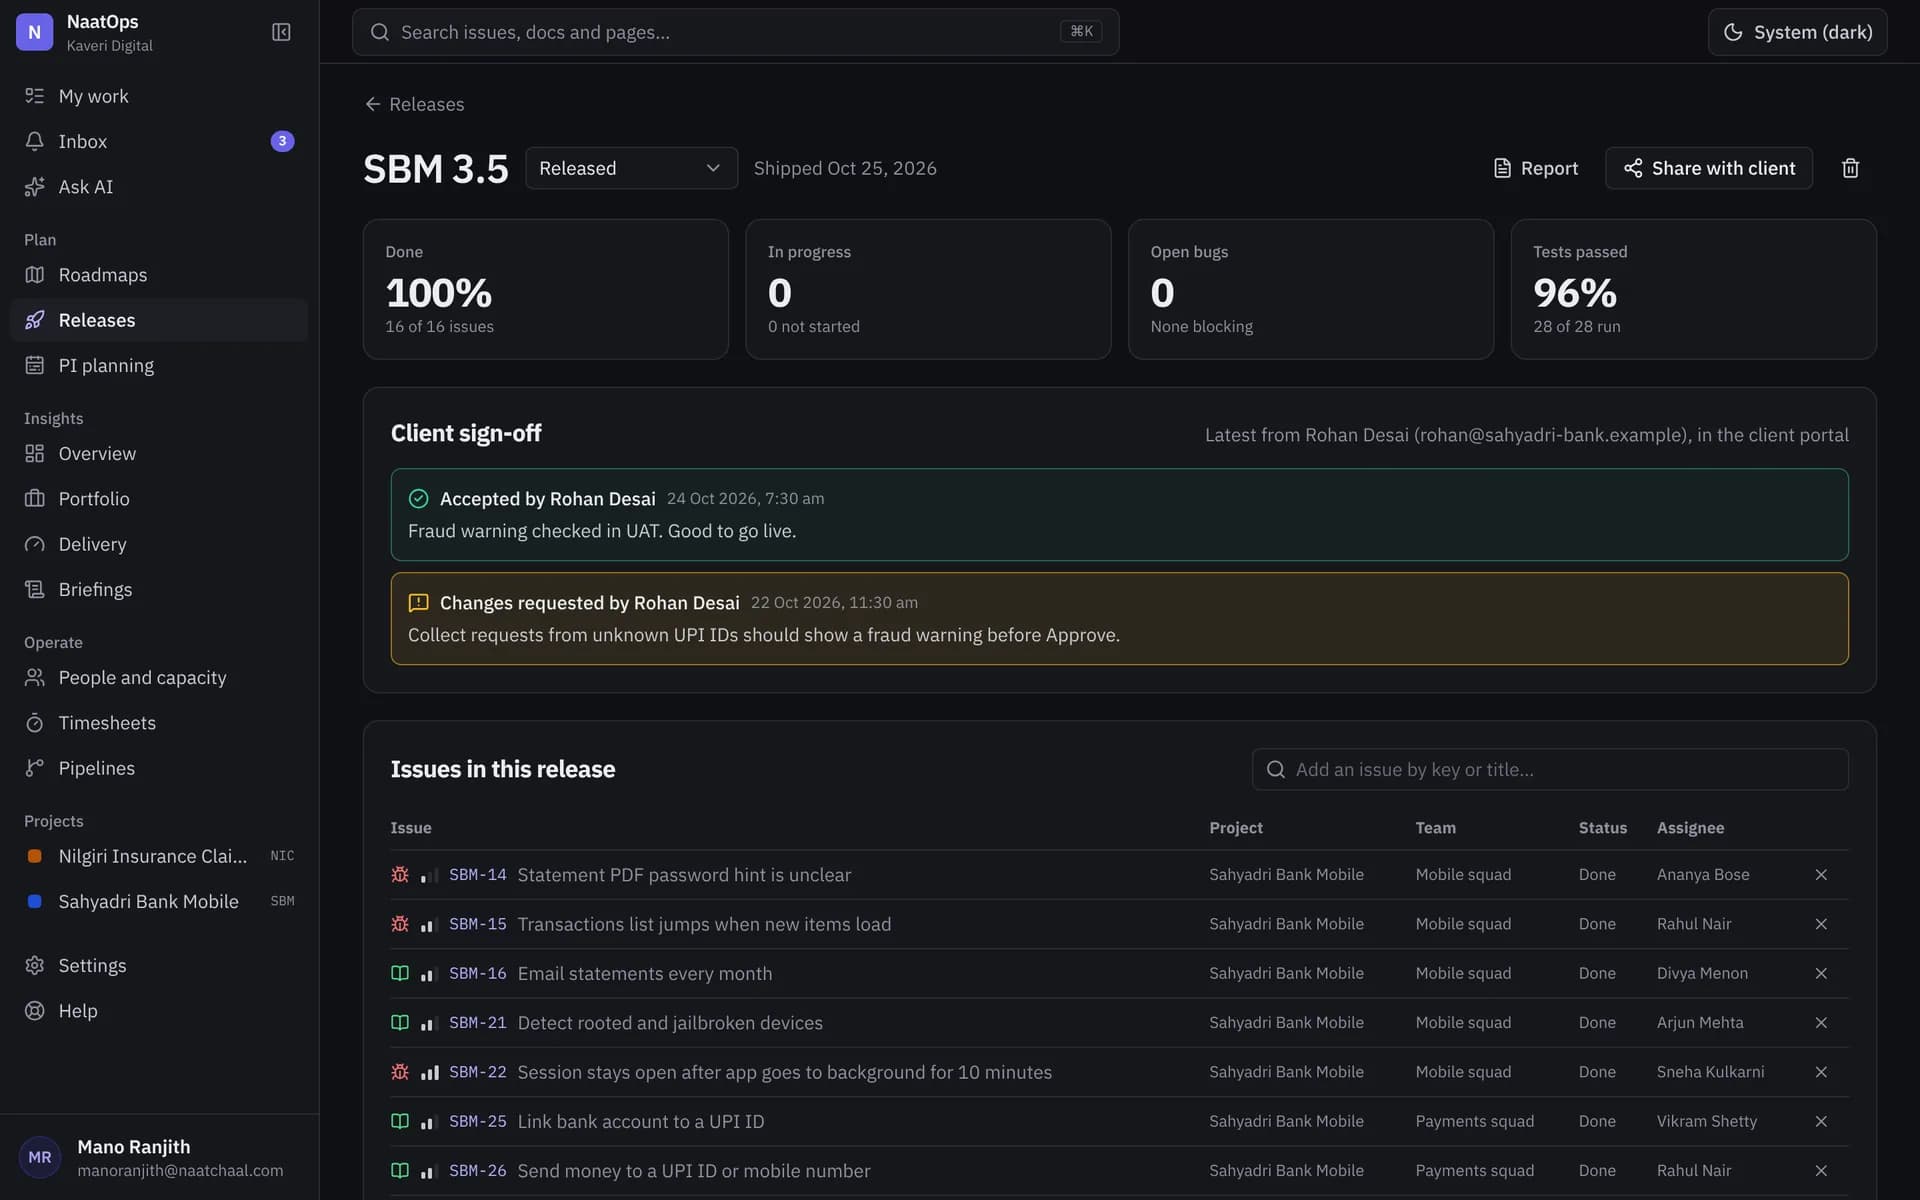Open Timesheets stopwatch item

tap(160, 723)
